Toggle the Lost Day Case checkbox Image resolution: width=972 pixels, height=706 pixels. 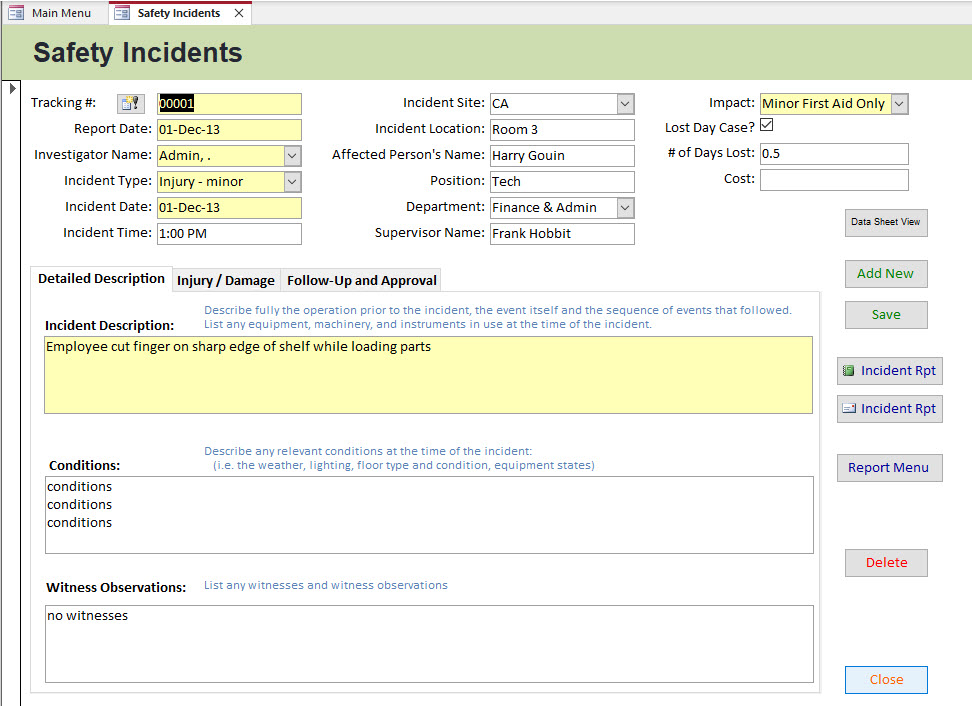pyautogui.click(x=767, y=126)
